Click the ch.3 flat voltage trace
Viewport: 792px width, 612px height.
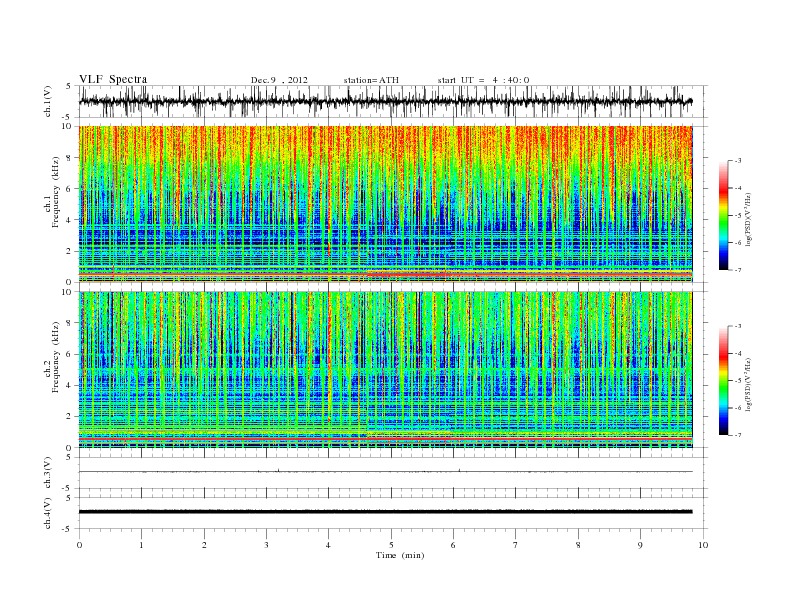385,472
